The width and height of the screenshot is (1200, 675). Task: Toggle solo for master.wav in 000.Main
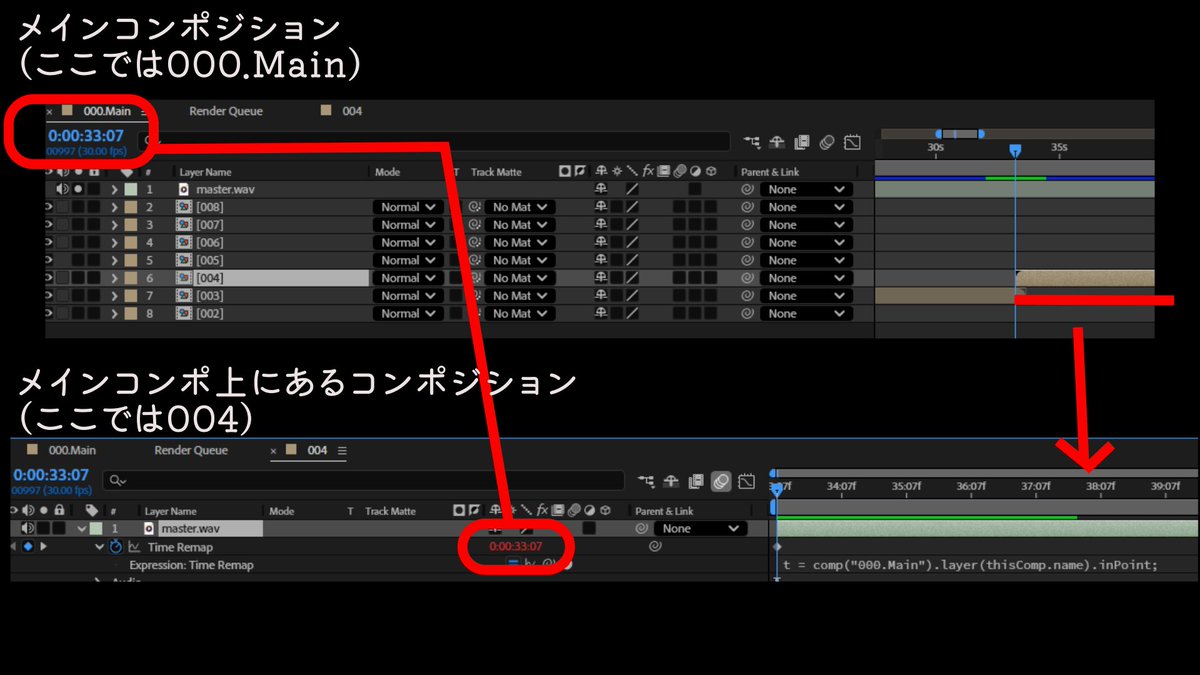pyautogui.click(x=78, y=189)
